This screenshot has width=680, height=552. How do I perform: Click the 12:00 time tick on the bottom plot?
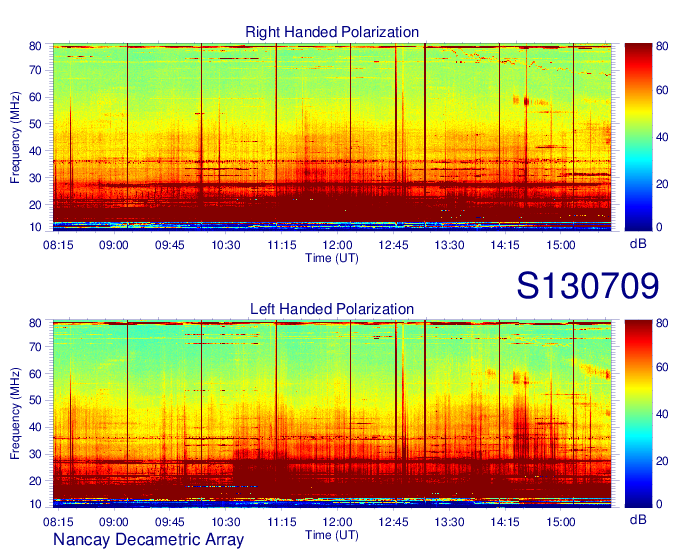click(x=337, y=522)
